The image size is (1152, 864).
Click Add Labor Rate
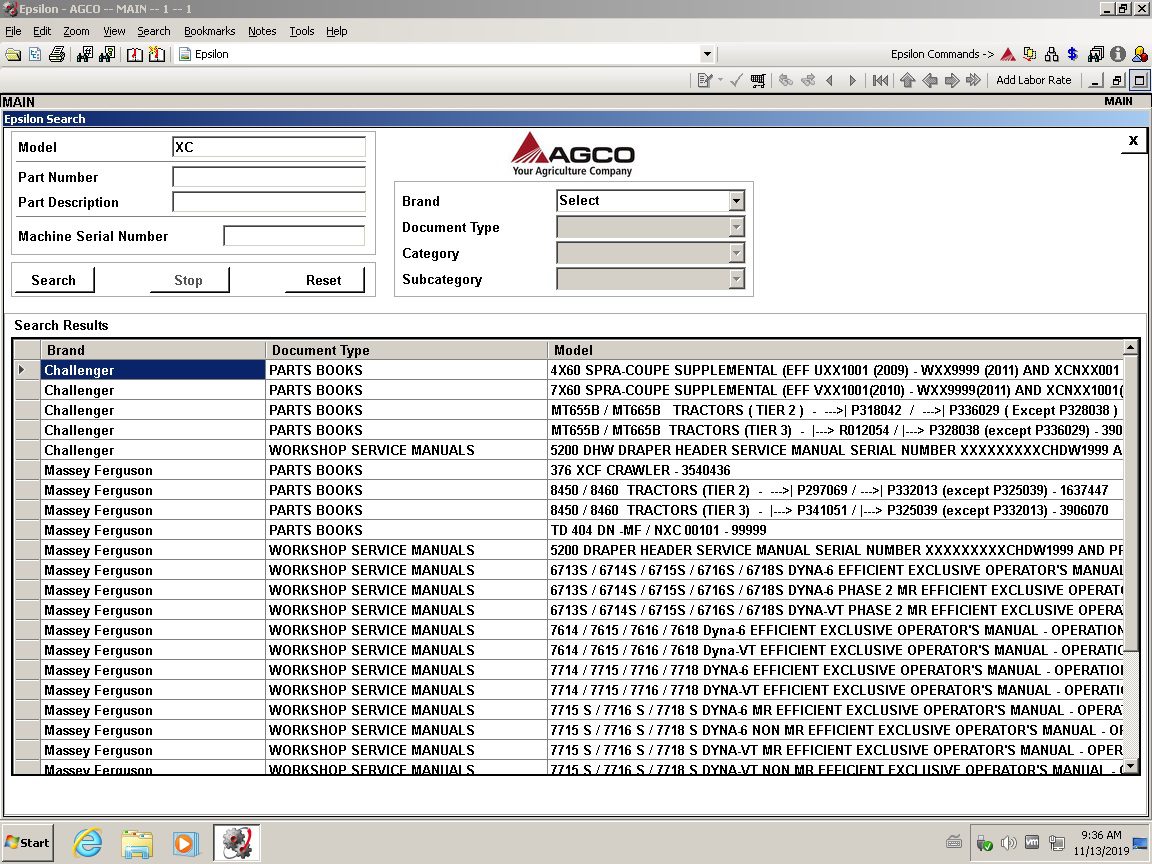point(1034,80)
